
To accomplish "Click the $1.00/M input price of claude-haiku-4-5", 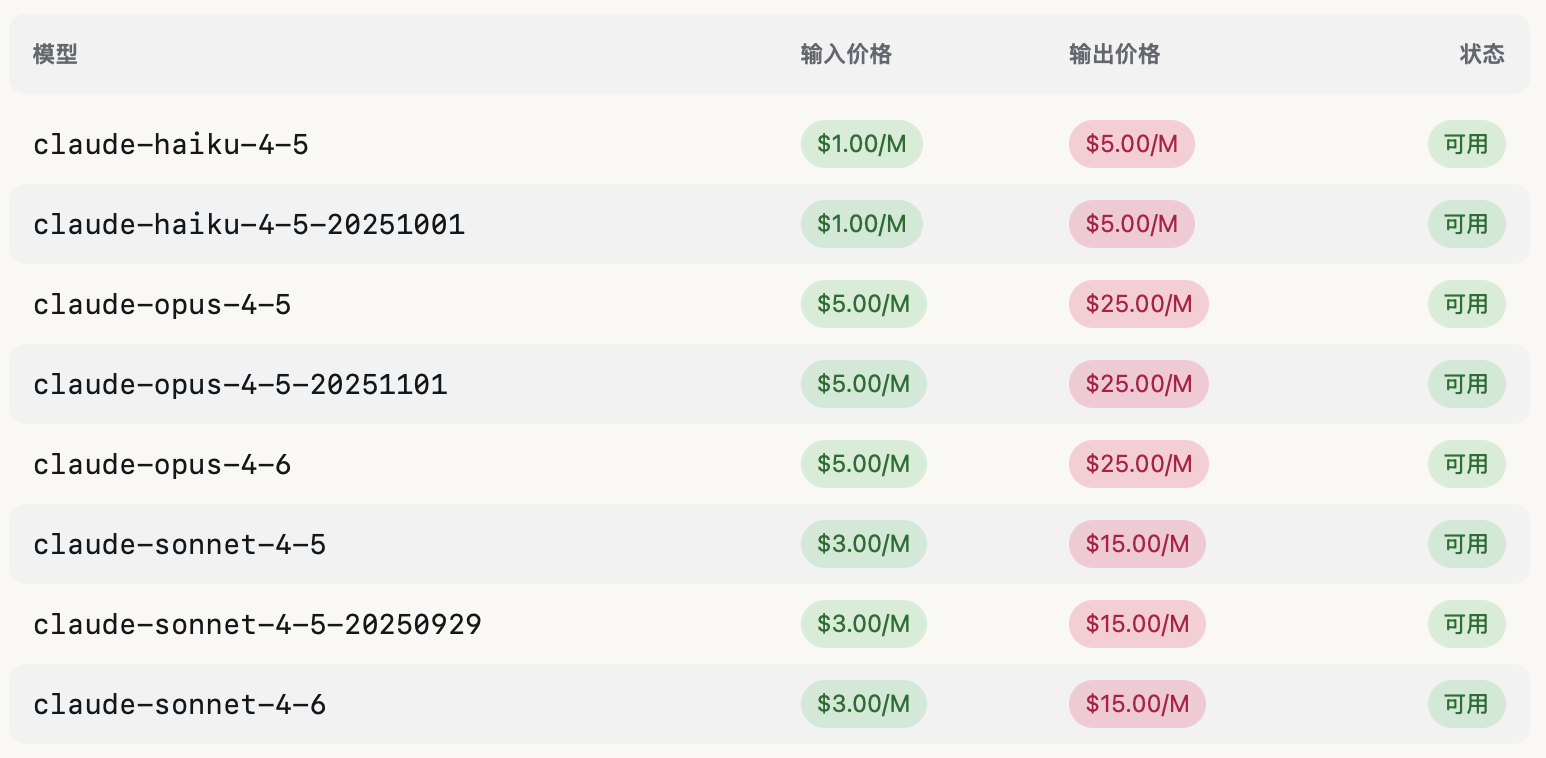I will (x=861, y=144).
